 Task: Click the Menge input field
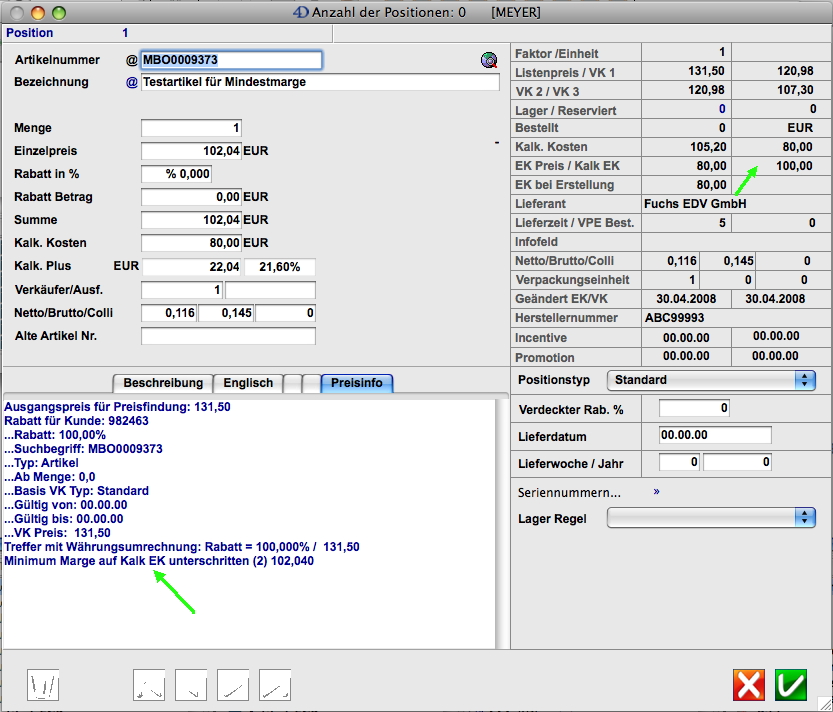(x=191, y=128)
